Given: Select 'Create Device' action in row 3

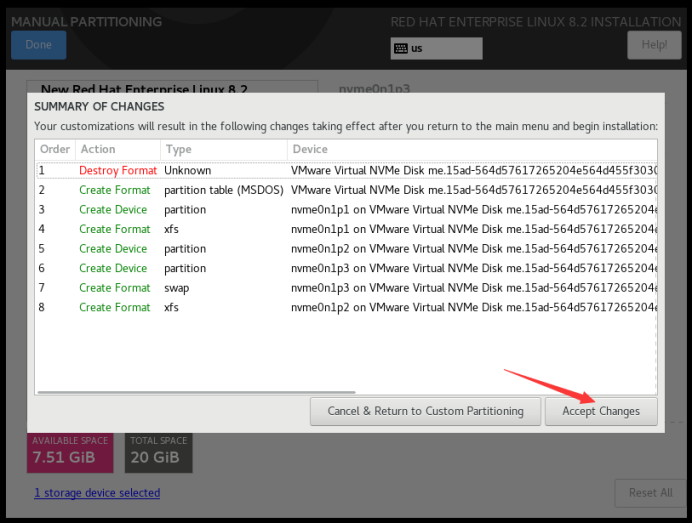Looking at the screenshot, I should [113, 210].
